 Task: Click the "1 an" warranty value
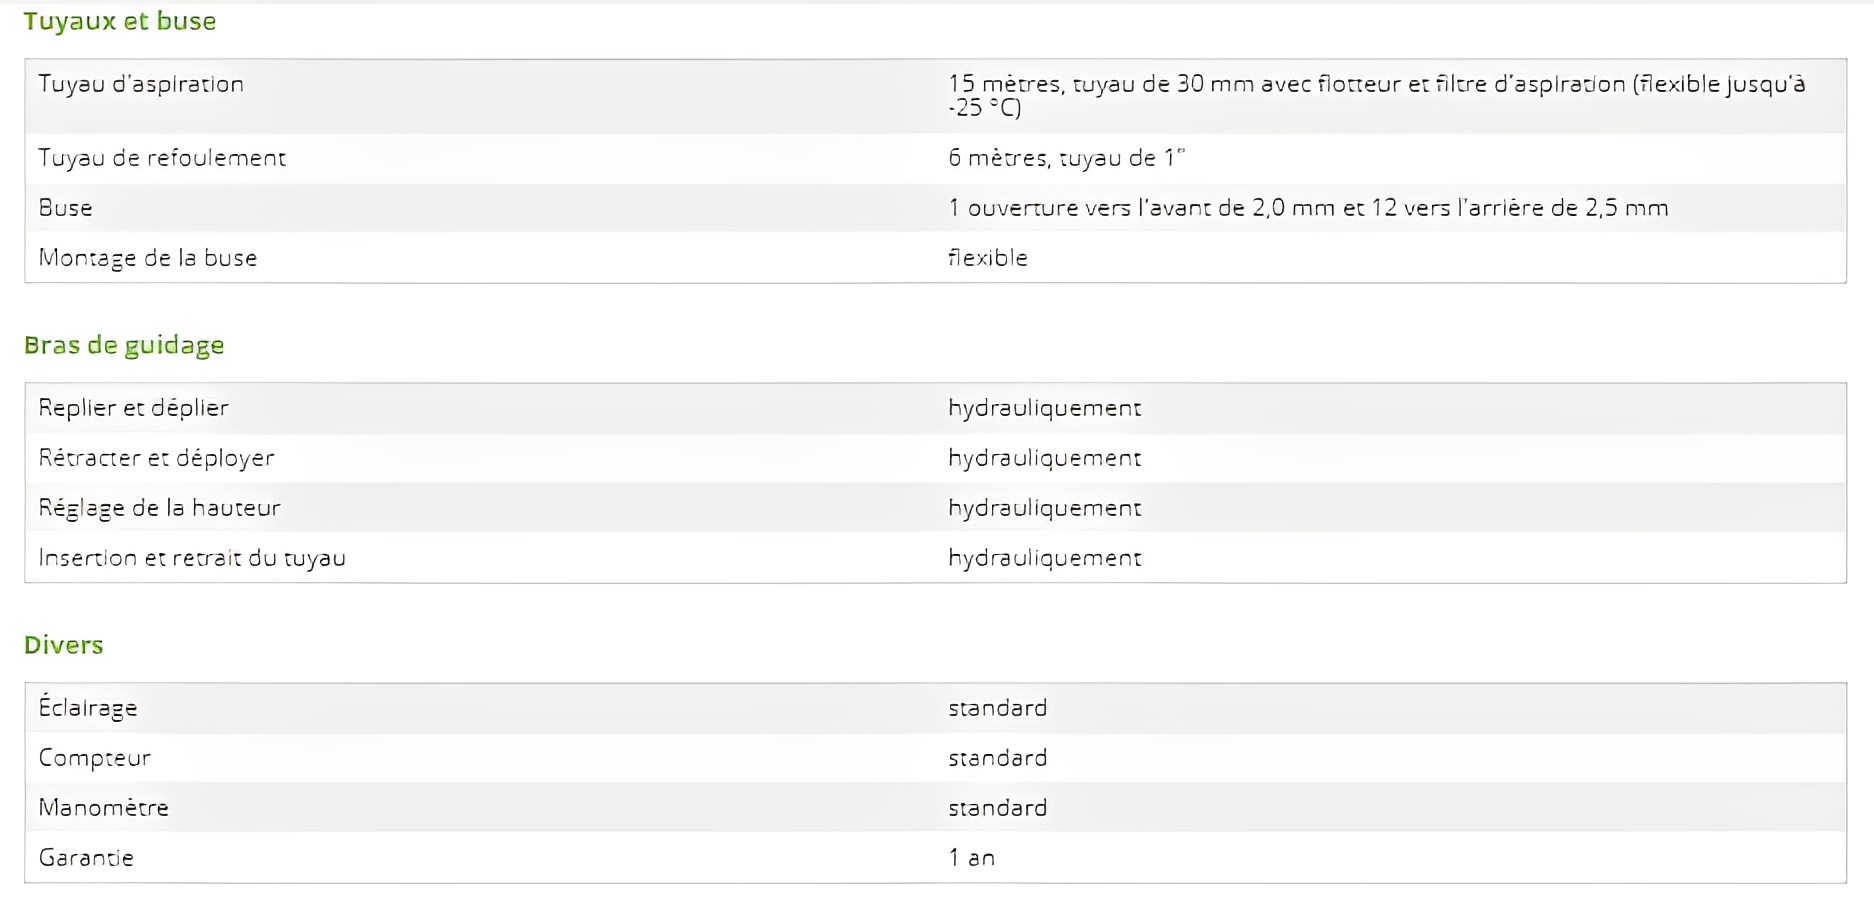(971, 858)
